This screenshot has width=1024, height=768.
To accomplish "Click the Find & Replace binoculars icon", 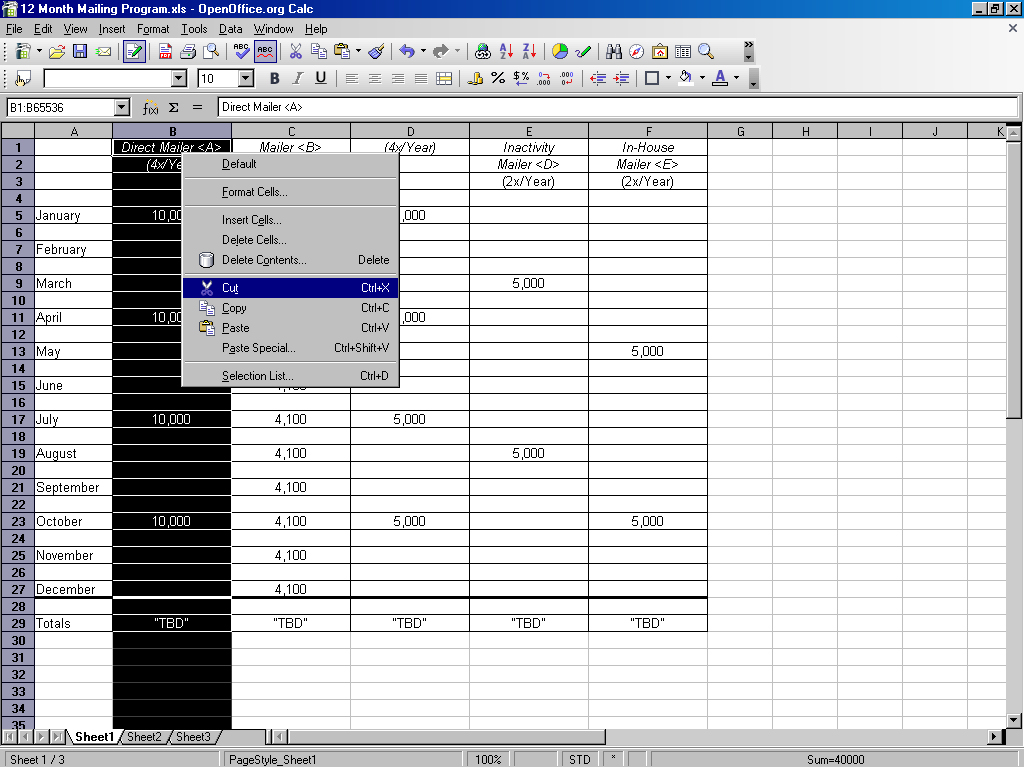I will 614,51.
